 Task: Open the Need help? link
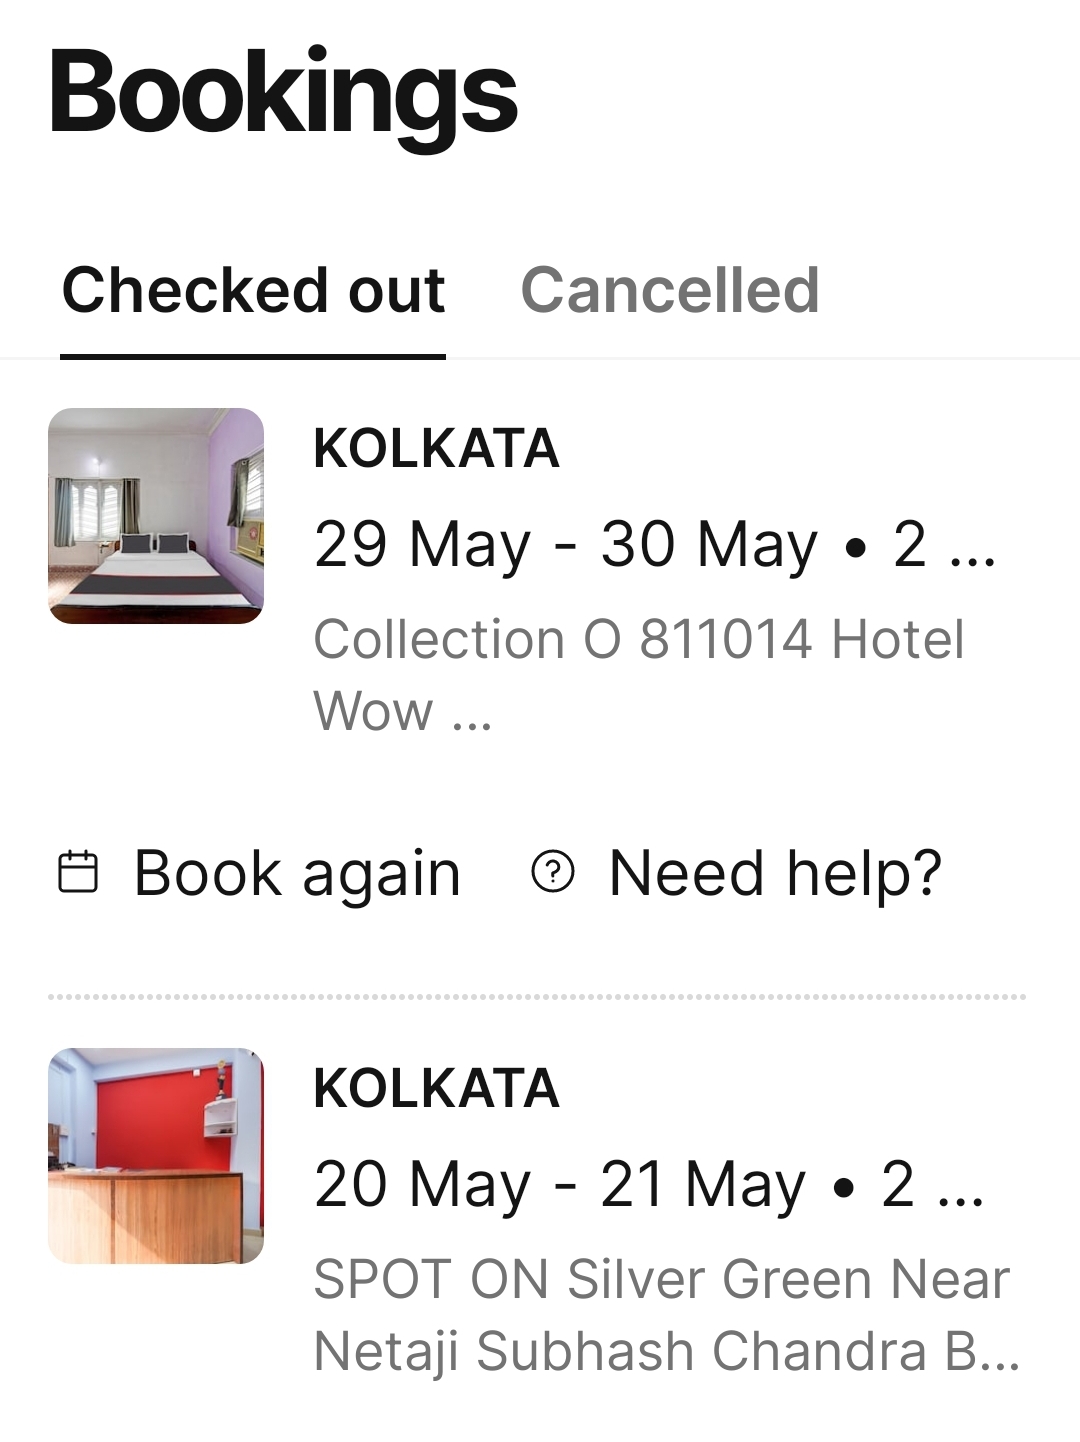(775, 873)
